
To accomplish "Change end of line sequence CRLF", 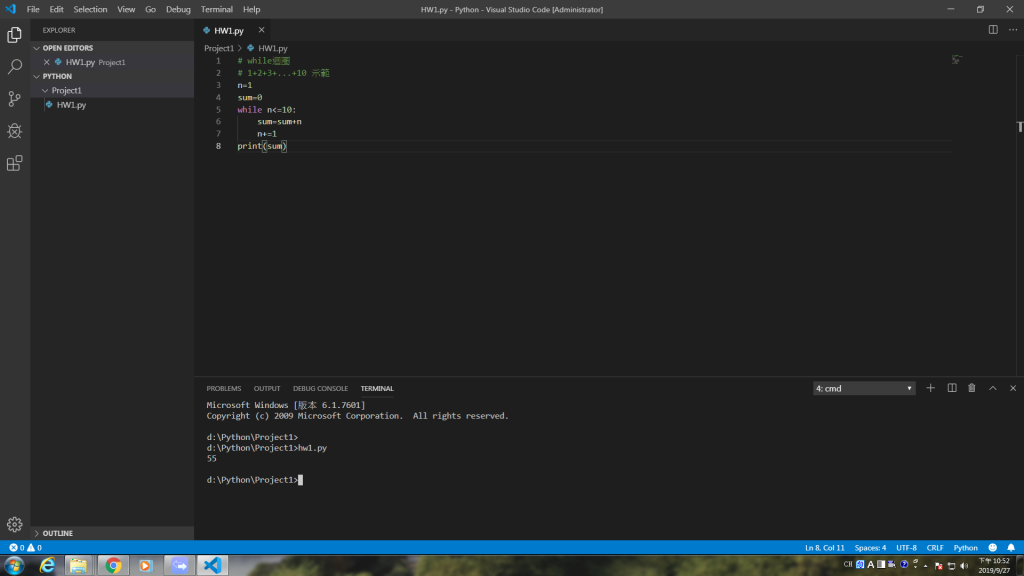I will (x=935, y=548).
